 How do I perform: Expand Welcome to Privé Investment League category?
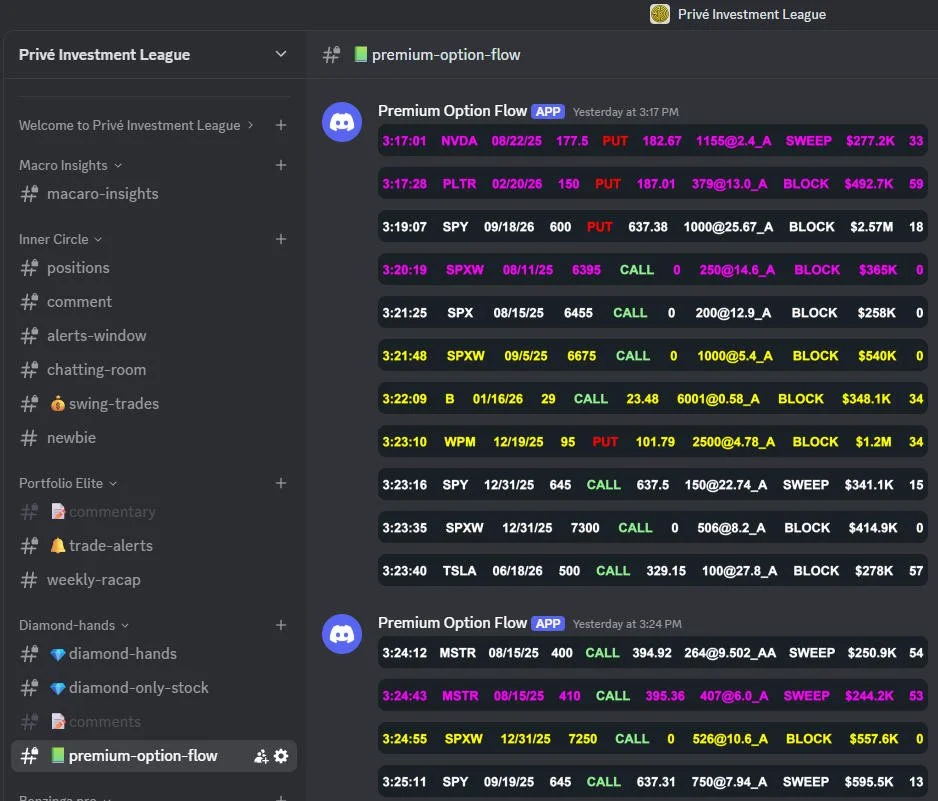(x=136, y=125)
